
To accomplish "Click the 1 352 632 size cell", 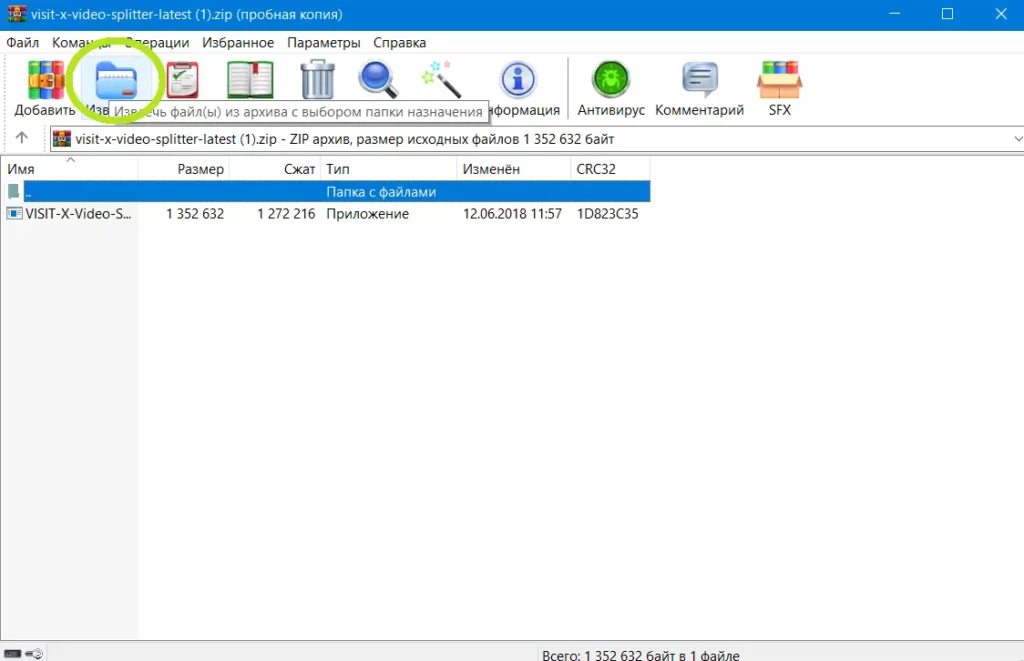I will pyautogui.click(x=195, y=214).
